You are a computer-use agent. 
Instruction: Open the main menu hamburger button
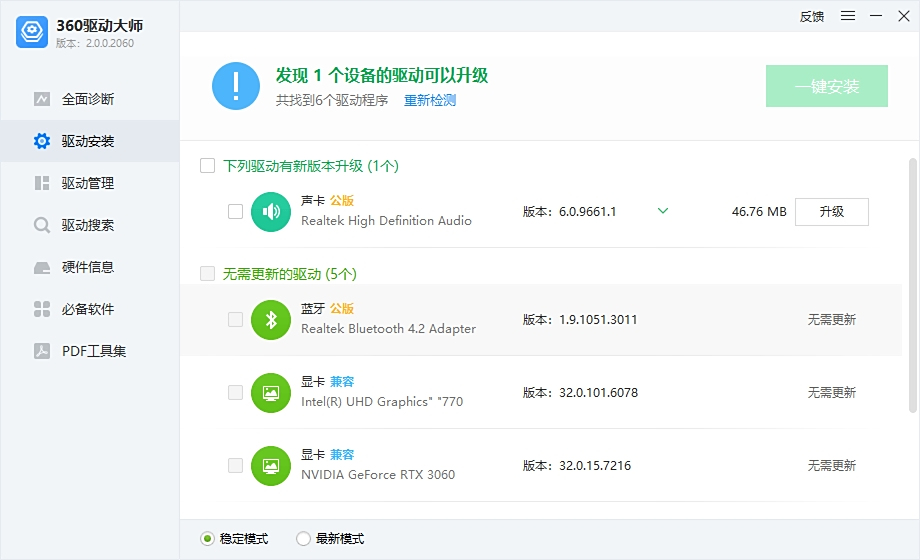pyautogui.click(x=848, y=16)
